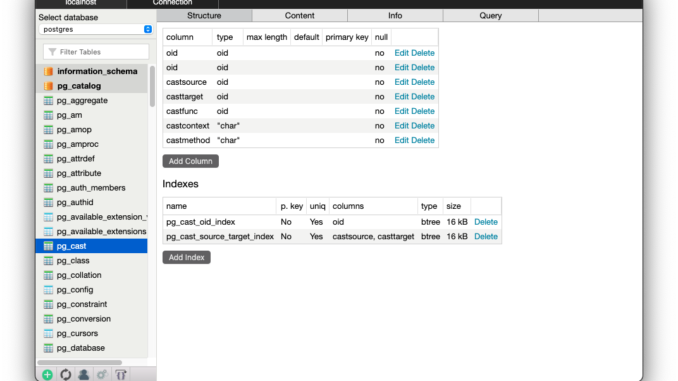Image resolution: width=678 pixels, height=381 pixels.
Task: Select the localhost window tab
Action: 81,3
